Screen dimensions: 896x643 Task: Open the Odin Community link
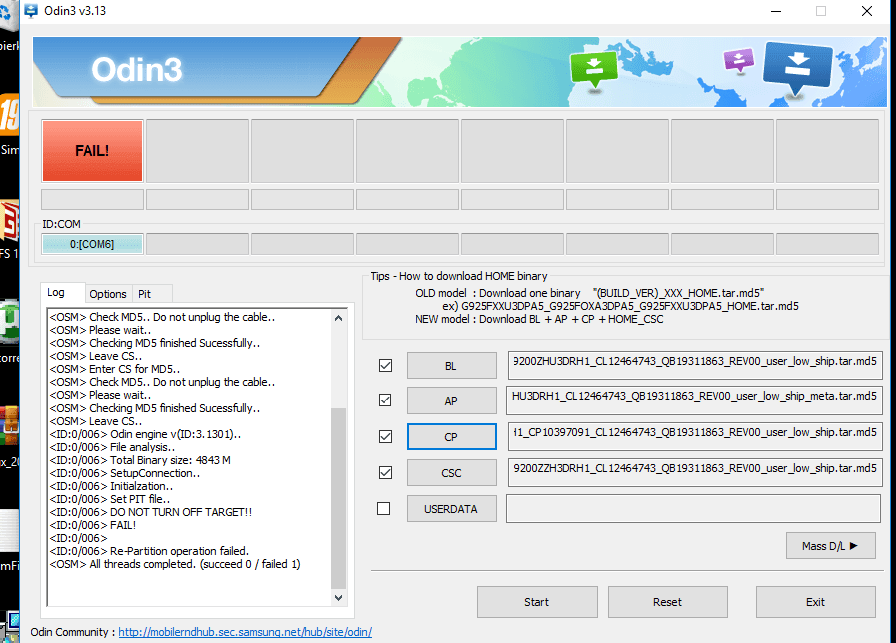point(245,632)
